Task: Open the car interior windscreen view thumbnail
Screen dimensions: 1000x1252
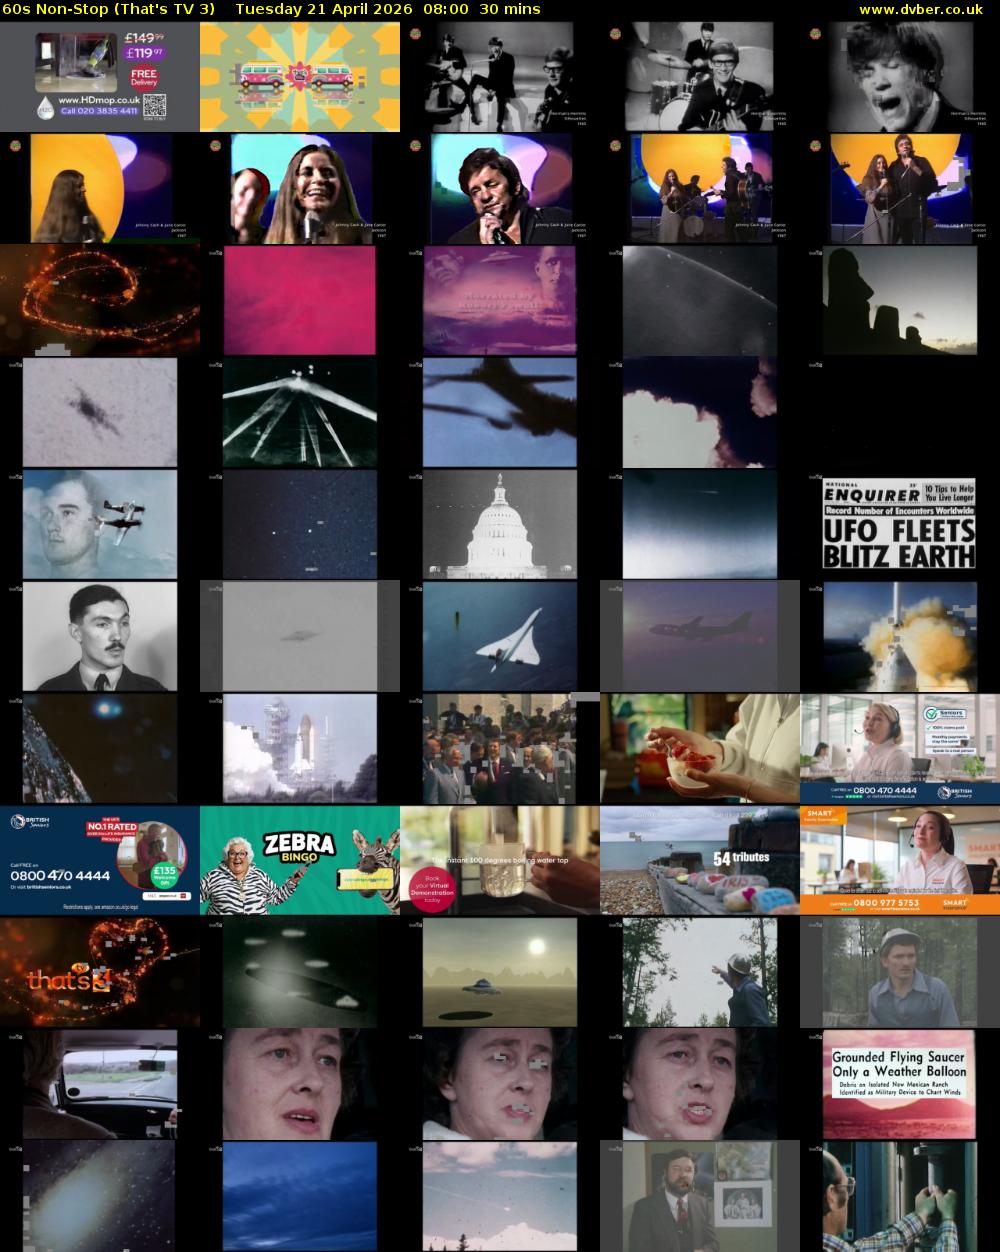Action: (100, 1085)
